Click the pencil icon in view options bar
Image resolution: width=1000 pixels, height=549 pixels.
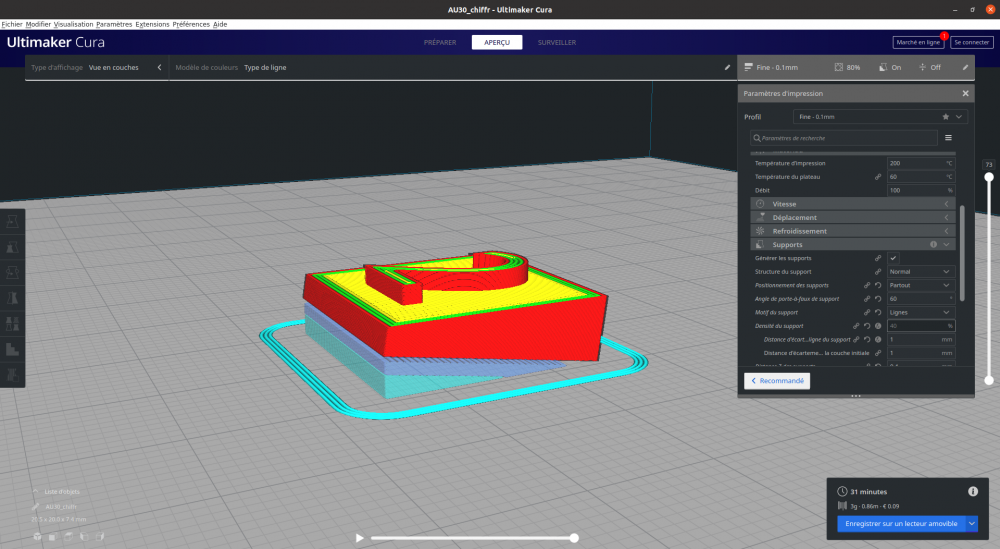tap(727, 67)
